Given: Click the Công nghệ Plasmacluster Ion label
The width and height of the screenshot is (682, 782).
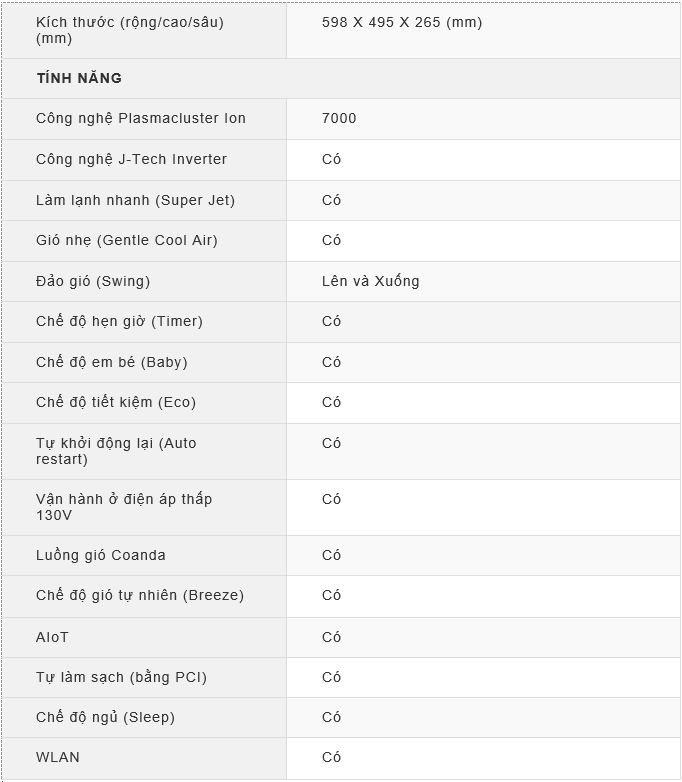Looking at the screenshot, I should pos(141,119).
